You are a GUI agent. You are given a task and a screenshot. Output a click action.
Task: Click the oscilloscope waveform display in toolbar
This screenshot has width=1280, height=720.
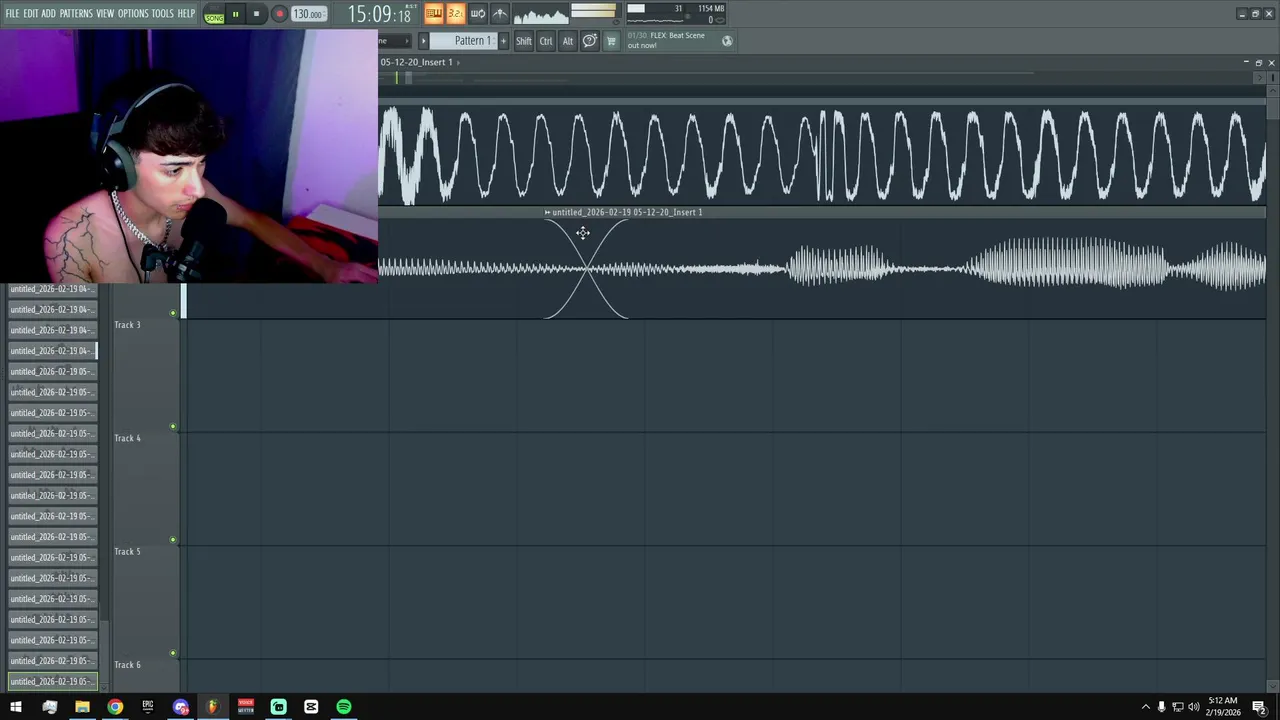(x=541, y=14)
